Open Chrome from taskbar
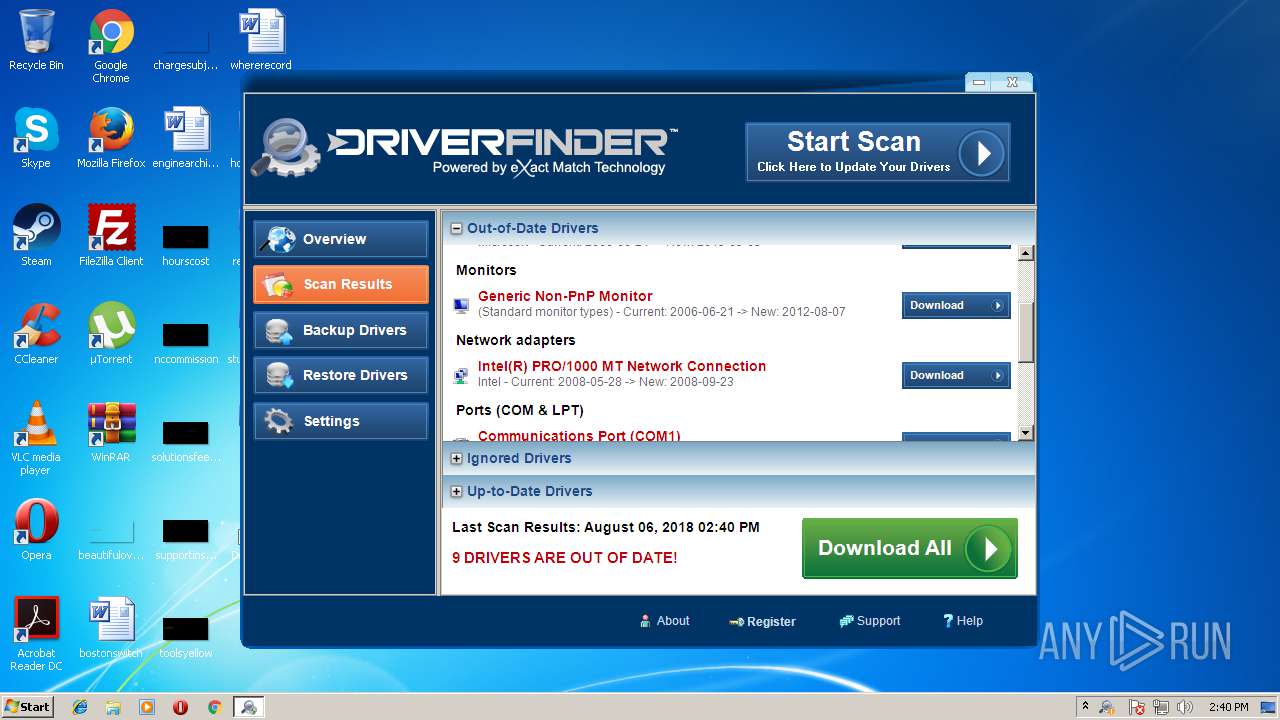 coord(214,707)
